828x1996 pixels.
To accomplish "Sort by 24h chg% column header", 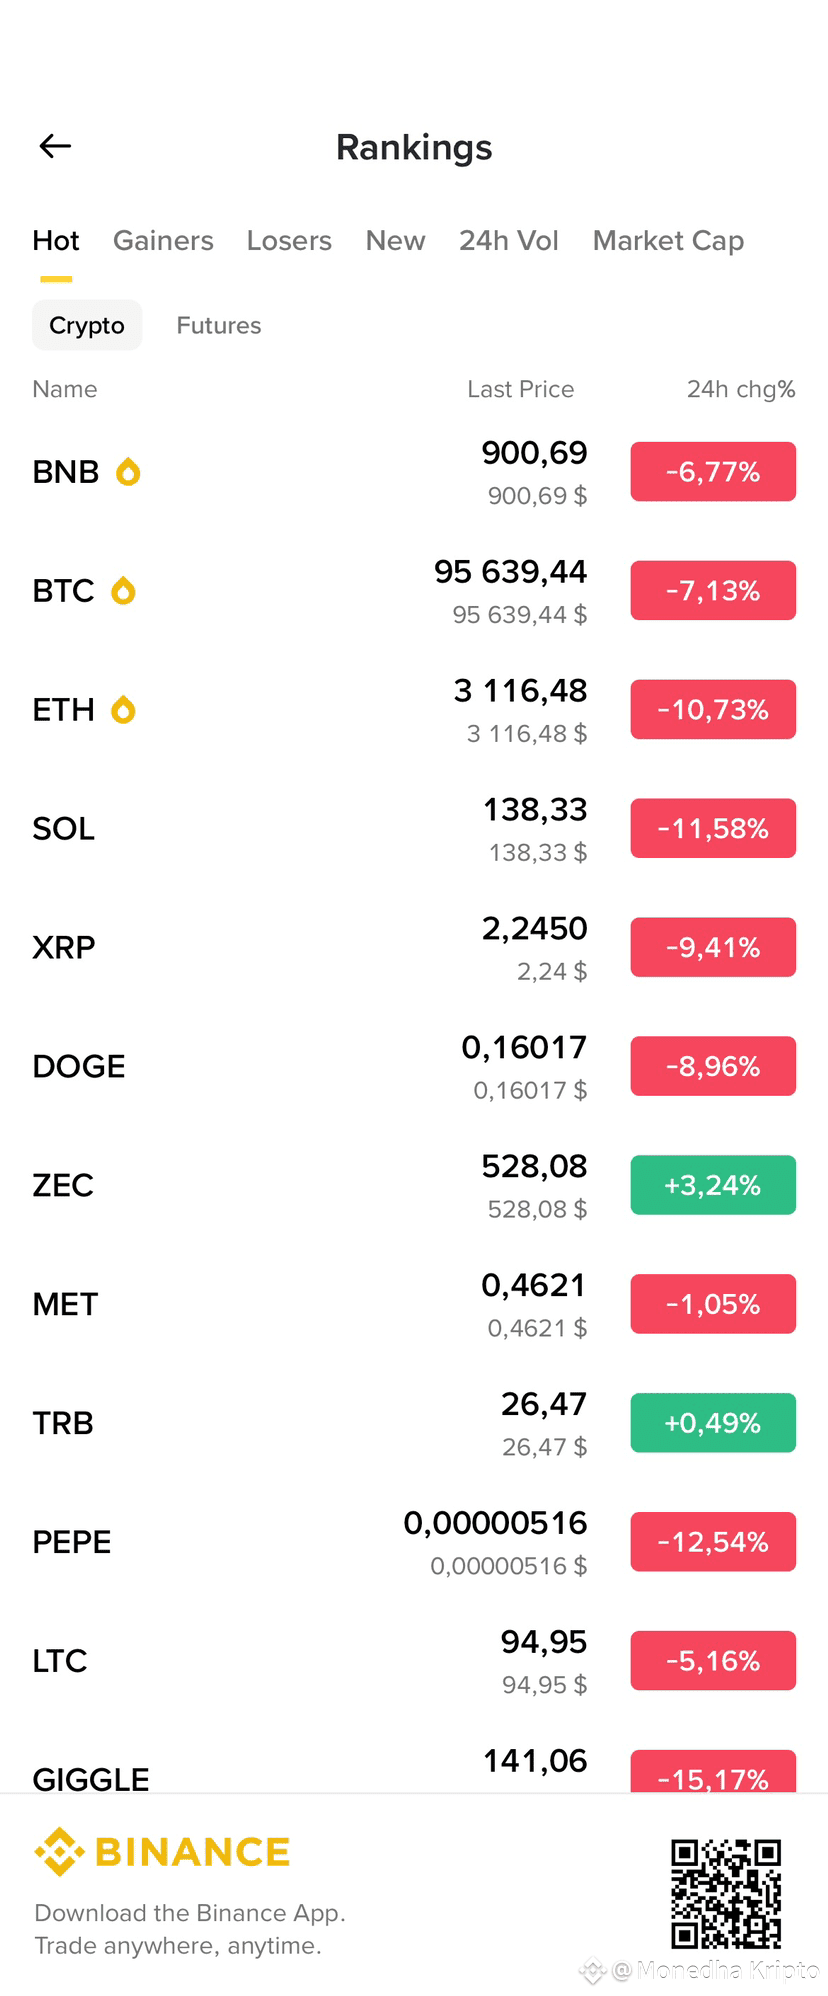I will 741,389.
